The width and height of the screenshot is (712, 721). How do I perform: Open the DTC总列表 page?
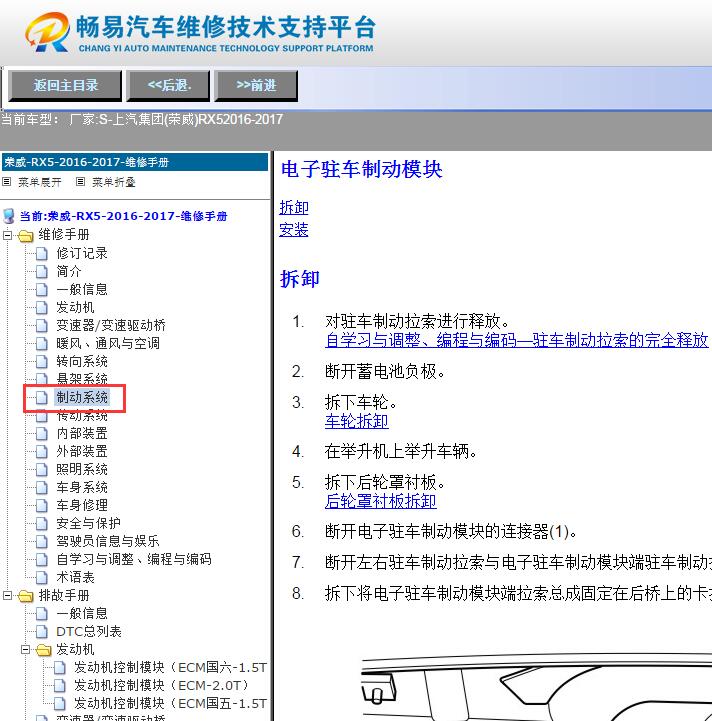[x=89, y=631]
